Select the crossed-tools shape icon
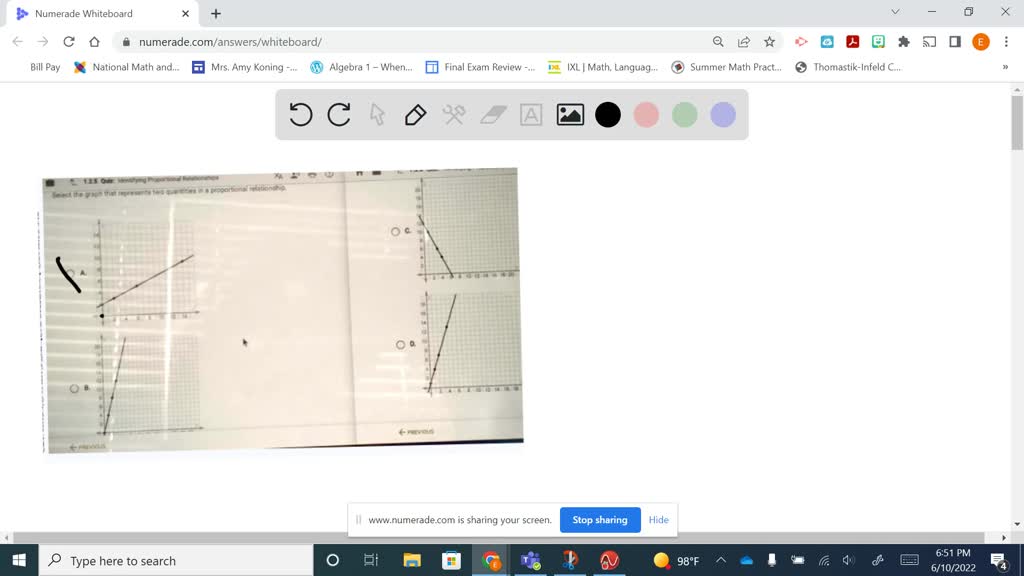Image resolution: width=1024 pixels, height=576 pixels. click(453, 114)
